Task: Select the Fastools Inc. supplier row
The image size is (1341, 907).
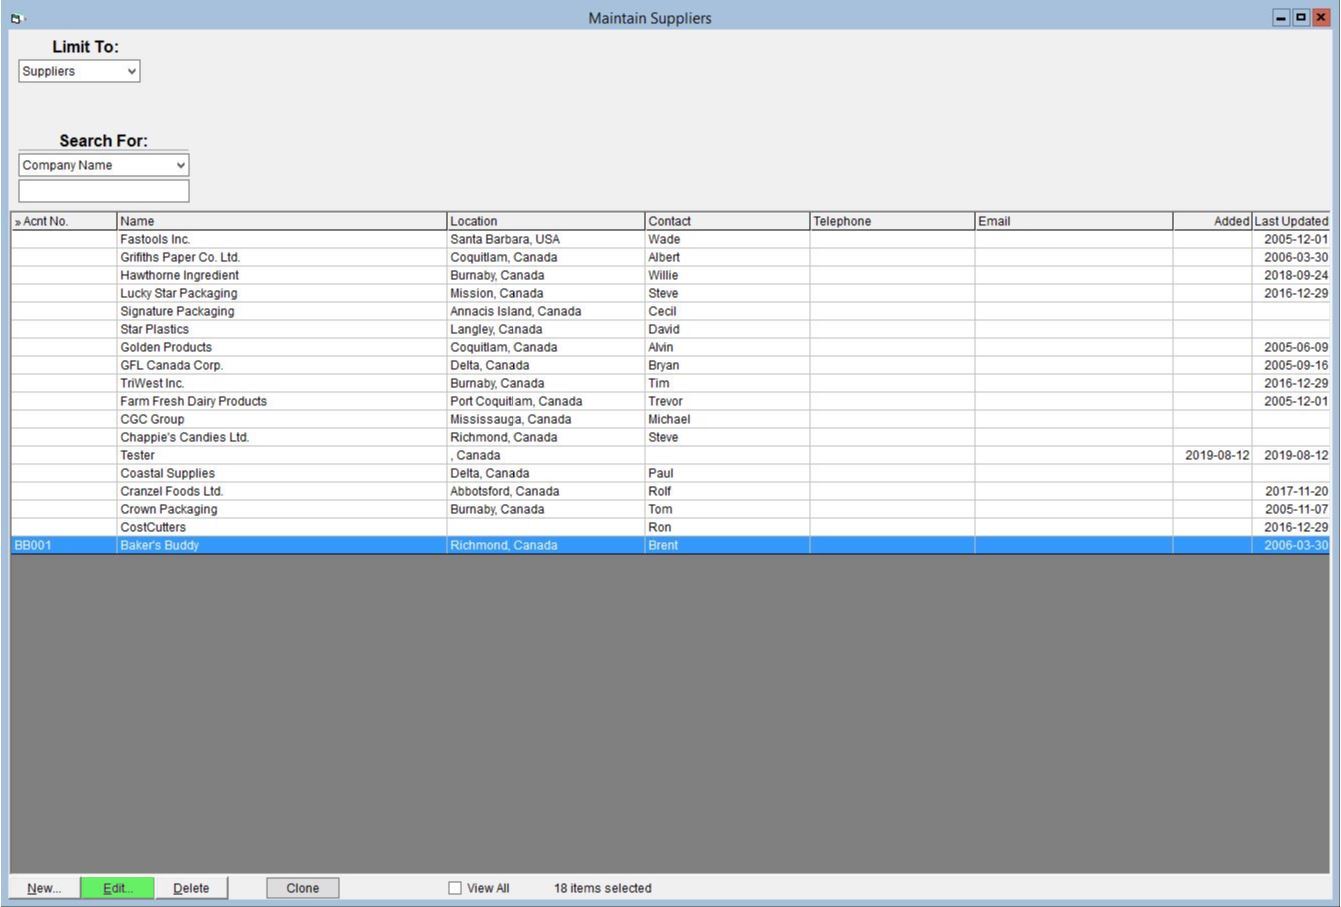Action: pos(670,239)
